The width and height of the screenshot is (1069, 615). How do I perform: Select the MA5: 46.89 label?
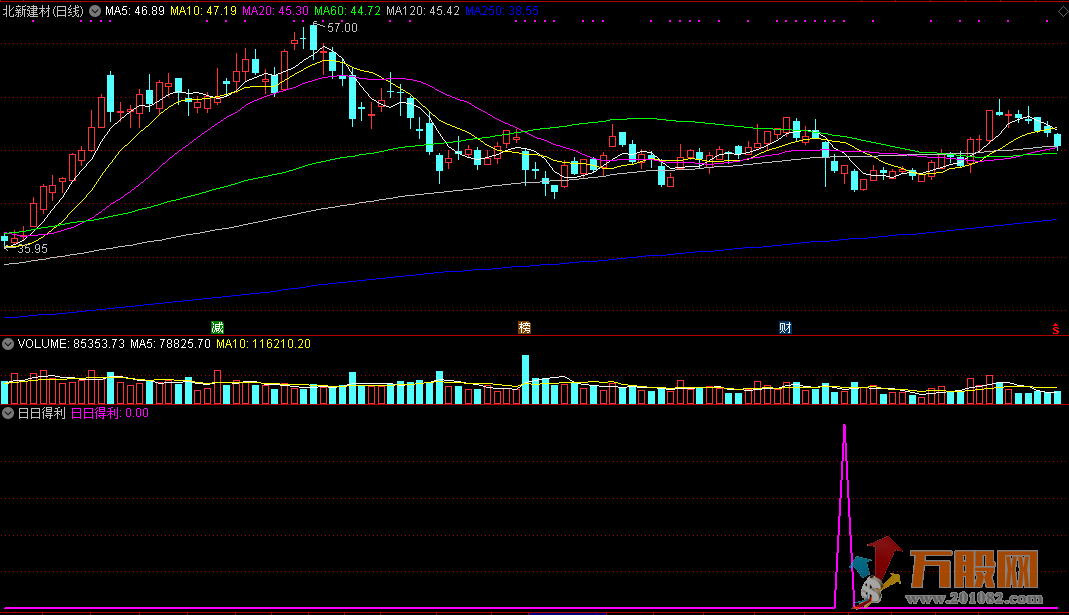coord(135,11)
